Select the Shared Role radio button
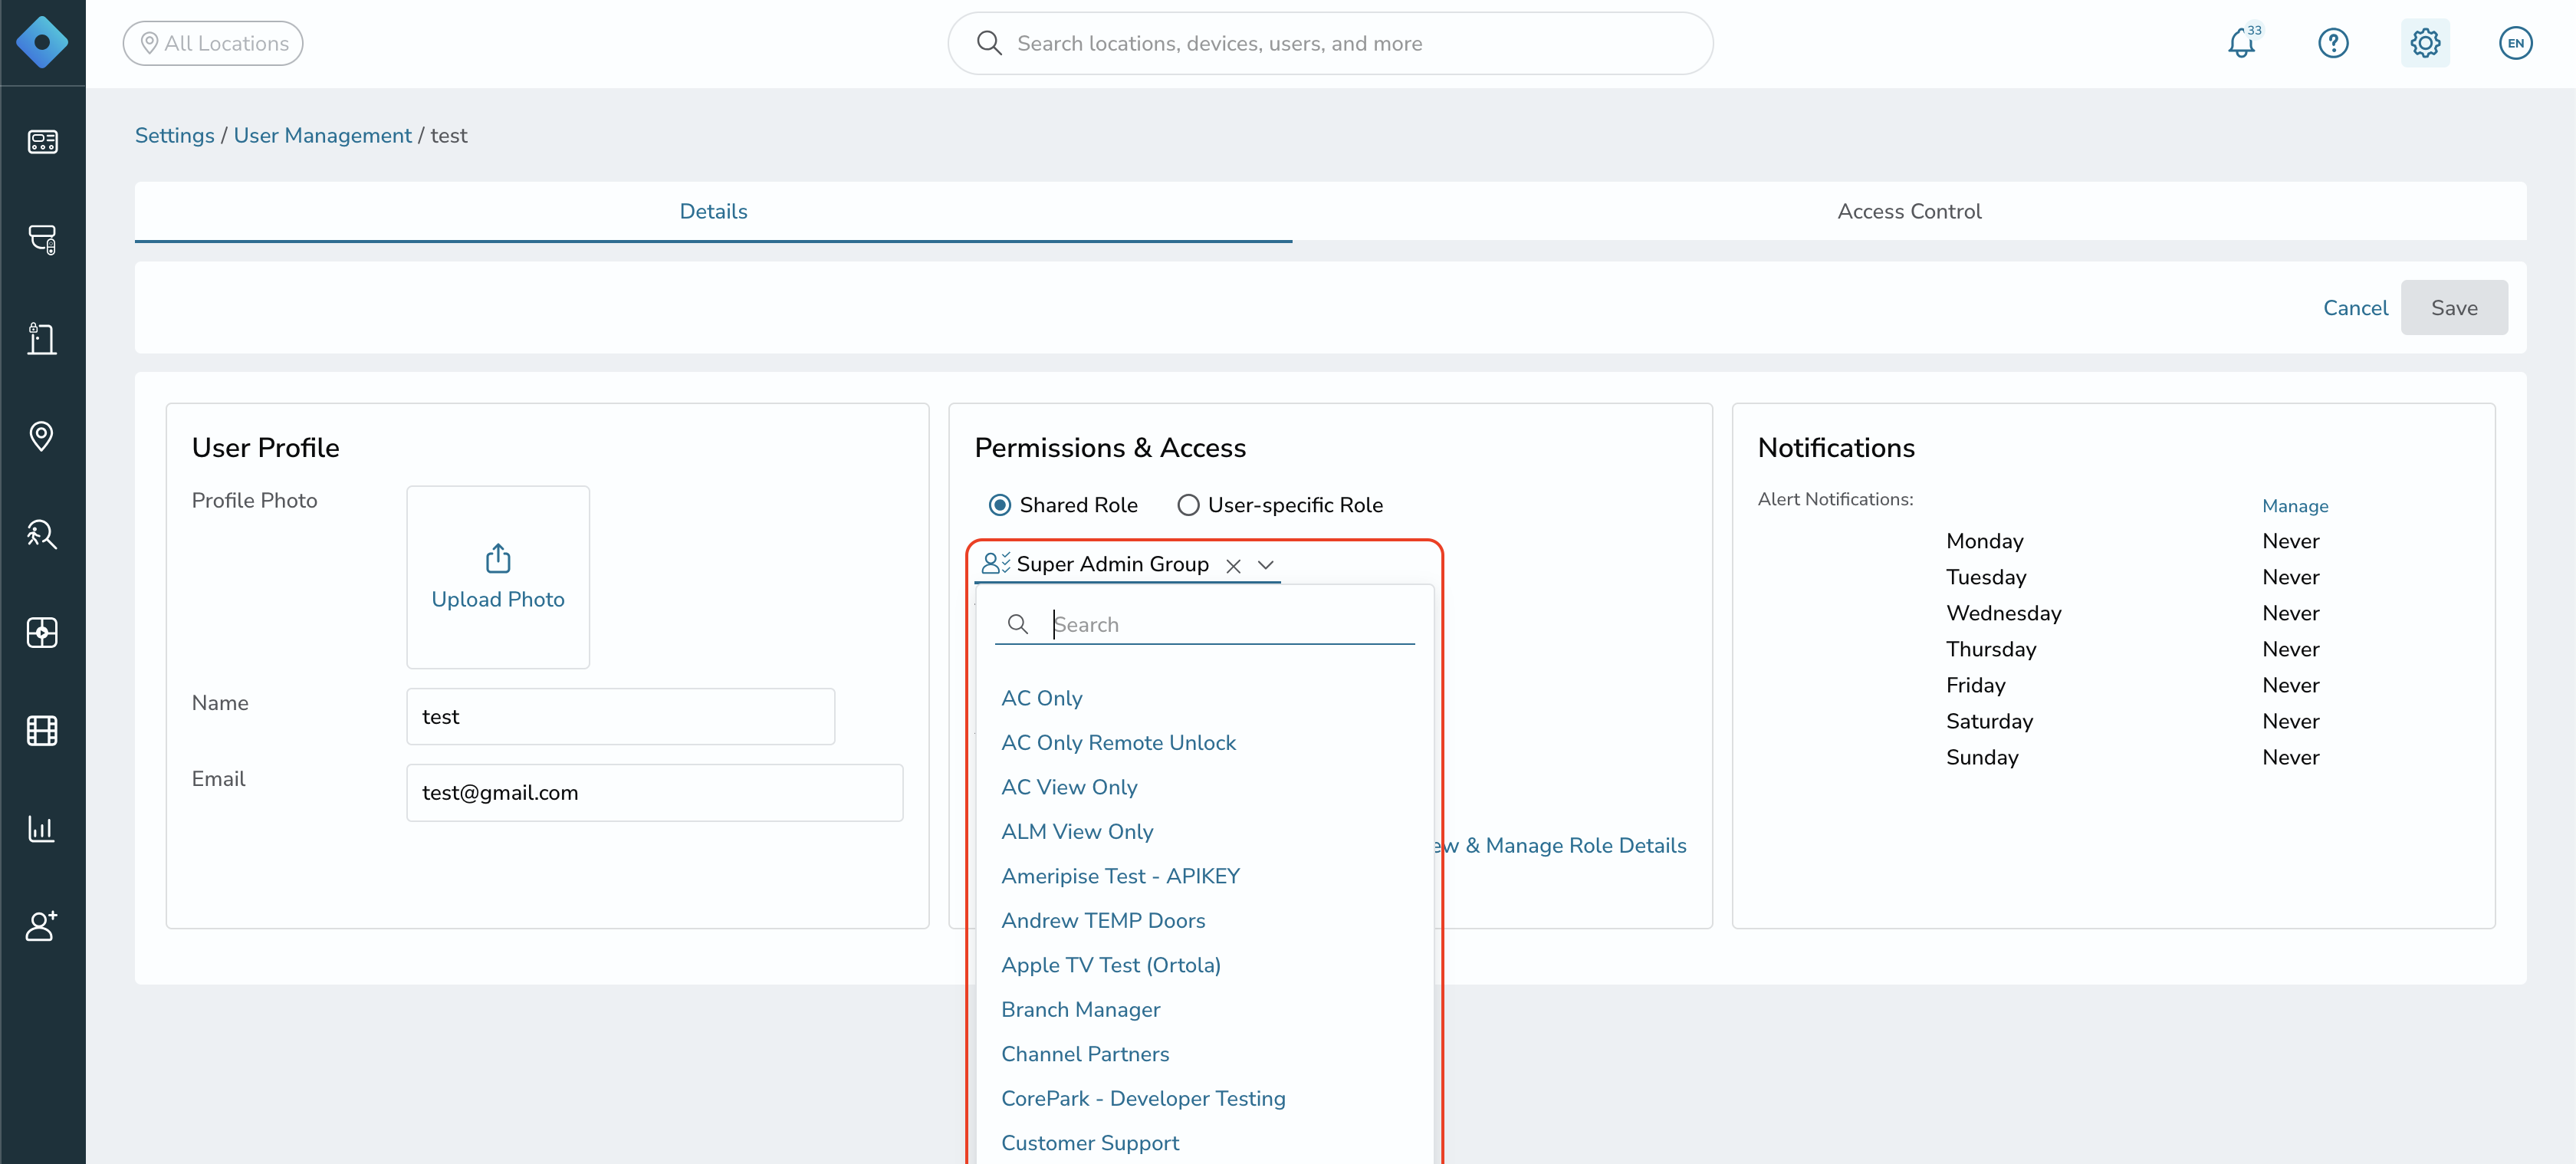Image resolution: width=2576 pixels, height=1164 pixels. point(1000,505)
